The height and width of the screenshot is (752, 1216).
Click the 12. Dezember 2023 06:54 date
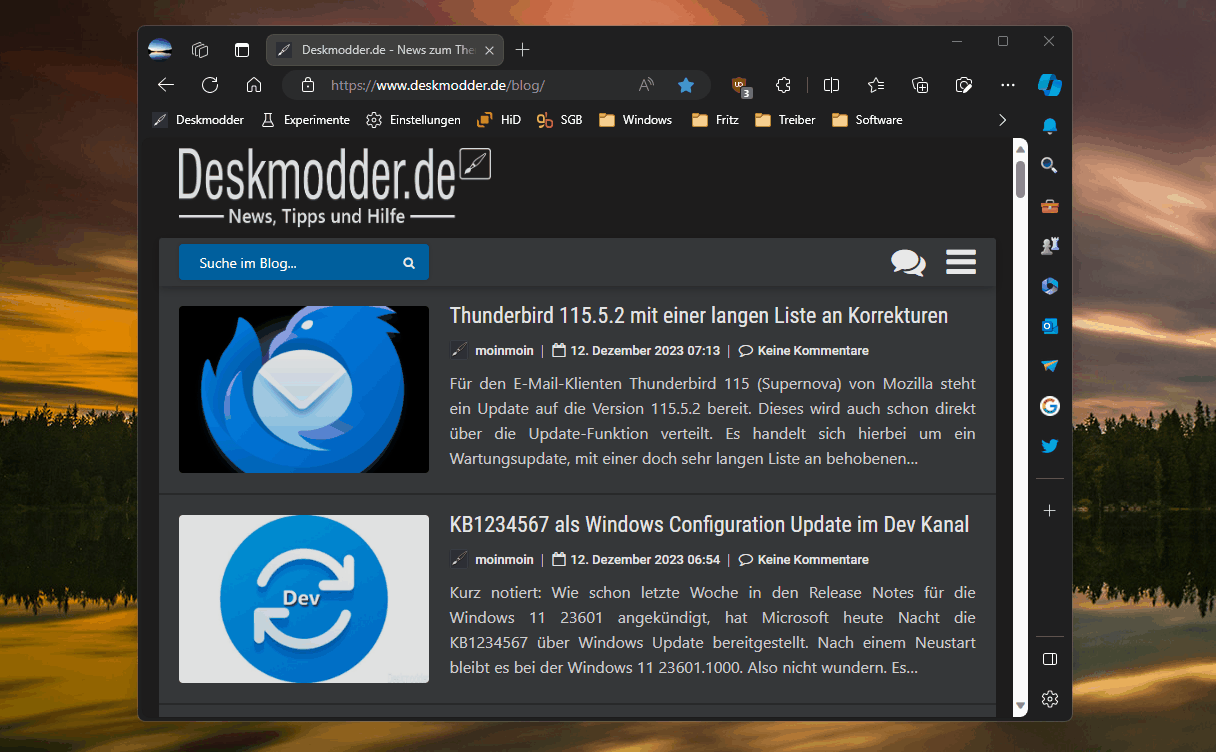pos(645,560)
